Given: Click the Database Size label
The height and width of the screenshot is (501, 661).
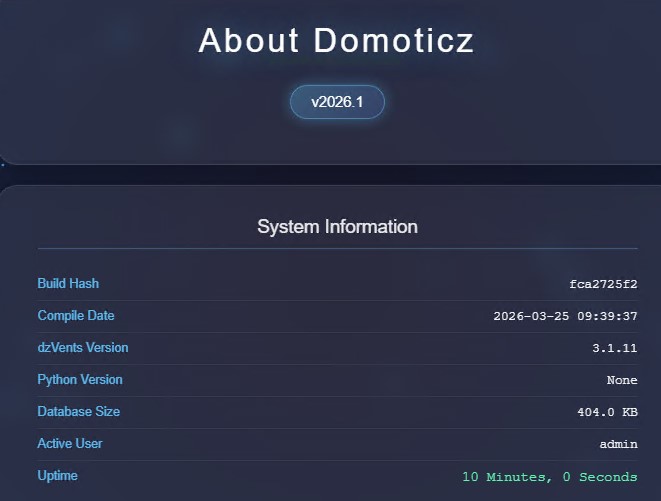Looking at the screenshot, I should point(79,412).
